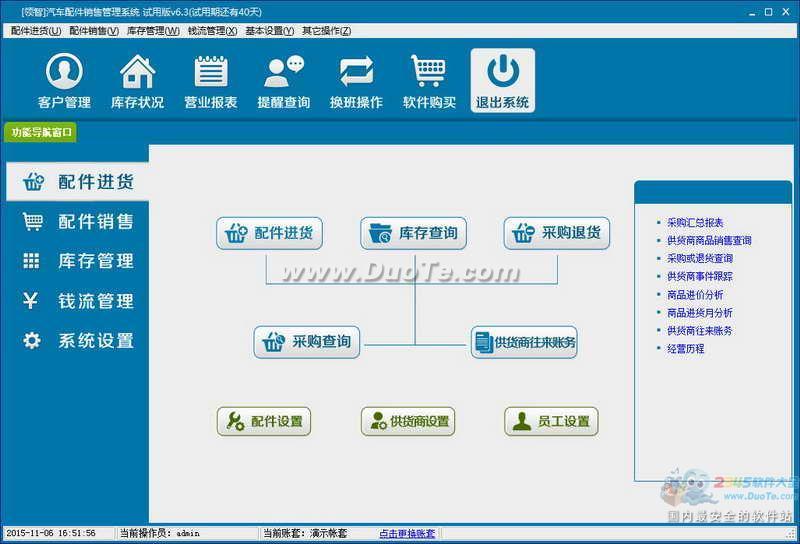Open 供货商往来账务 button
The width and height of the screenshot is (800, 544).
pos(524,342)
